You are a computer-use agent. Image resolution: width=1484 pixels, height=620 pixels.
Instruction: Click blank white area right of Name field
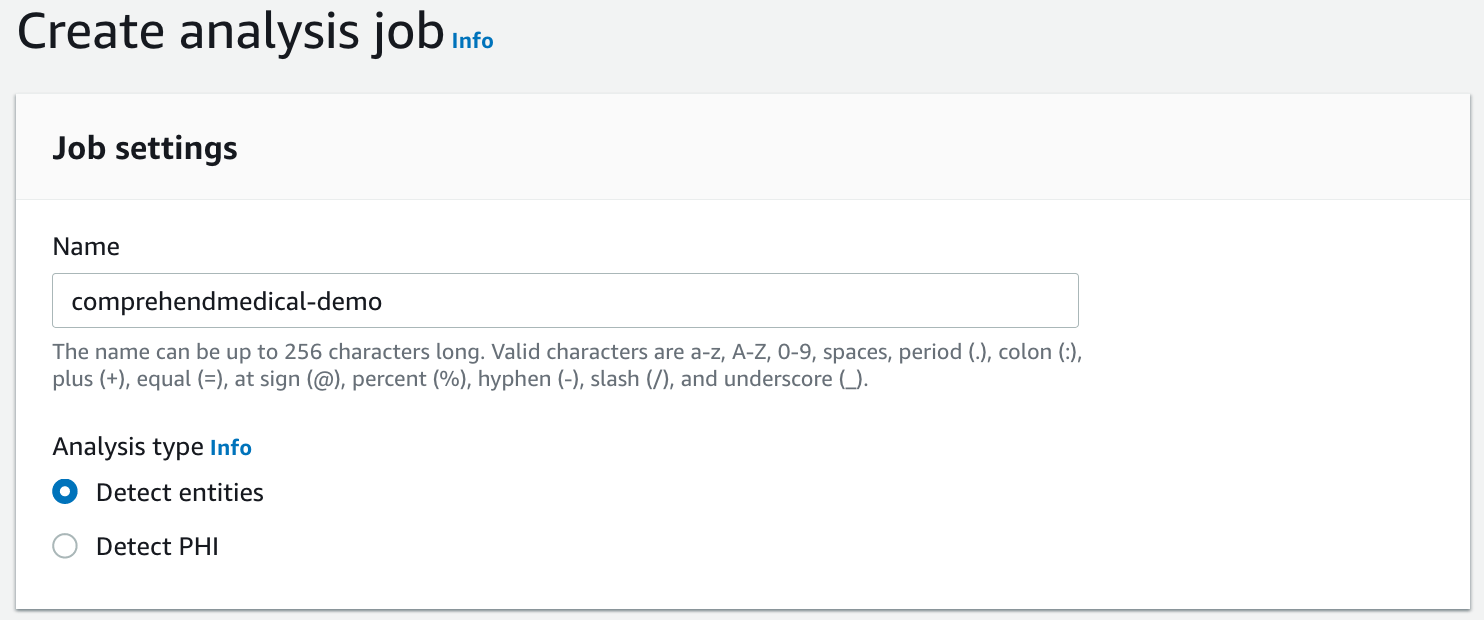(x=1270, y=300)
